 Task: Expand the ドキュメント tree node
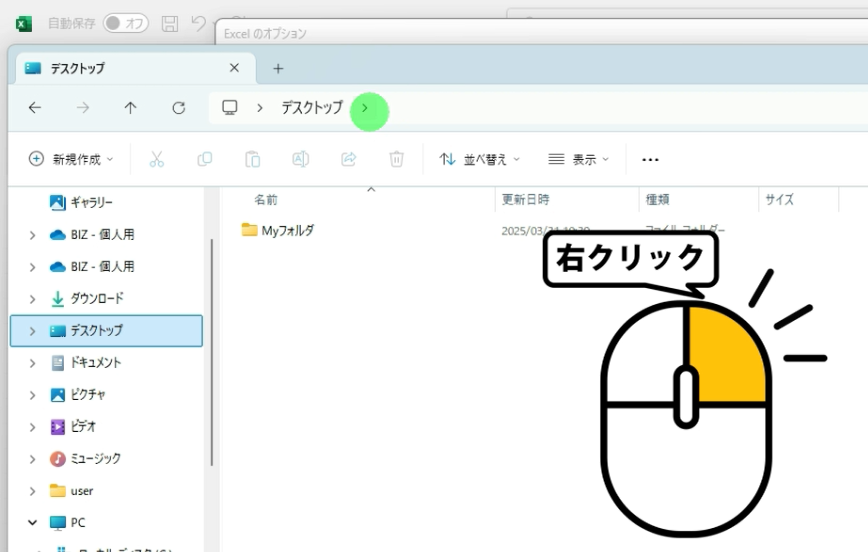pos(32,363)
